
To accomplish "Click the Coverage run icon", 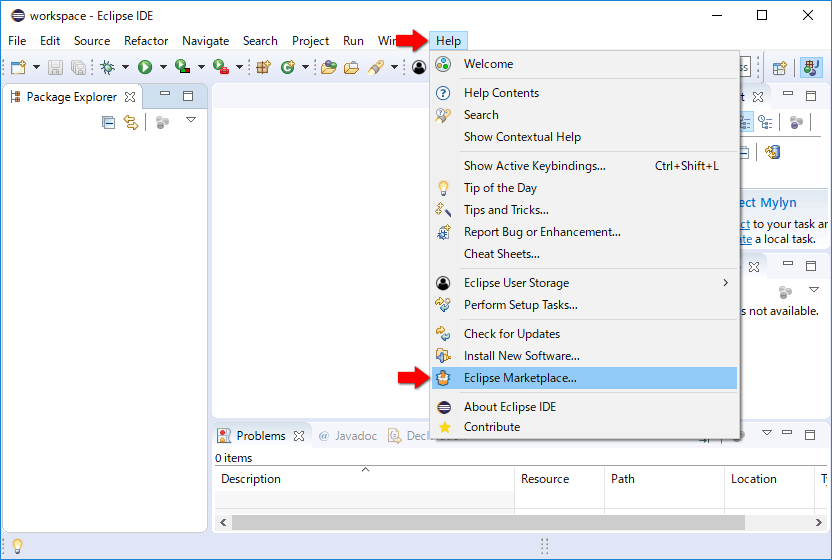I will point(183,67).
